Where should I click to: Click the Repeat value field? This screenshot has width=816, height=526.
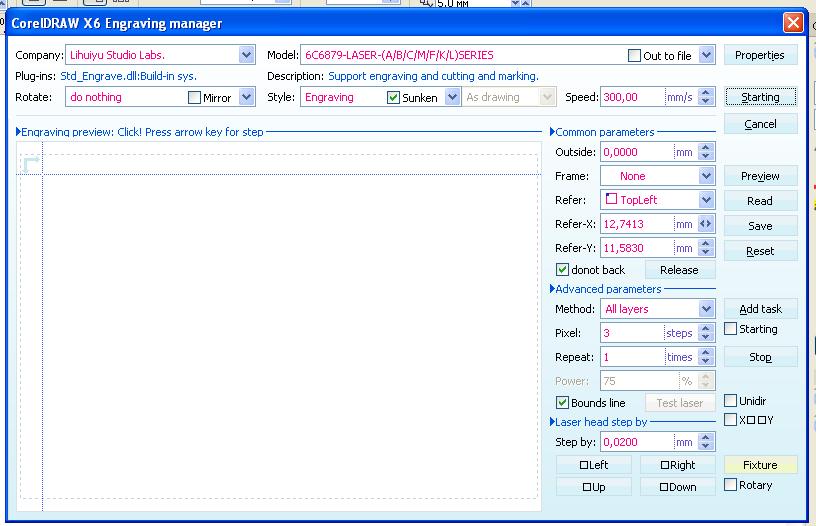[x=632, y=357]
